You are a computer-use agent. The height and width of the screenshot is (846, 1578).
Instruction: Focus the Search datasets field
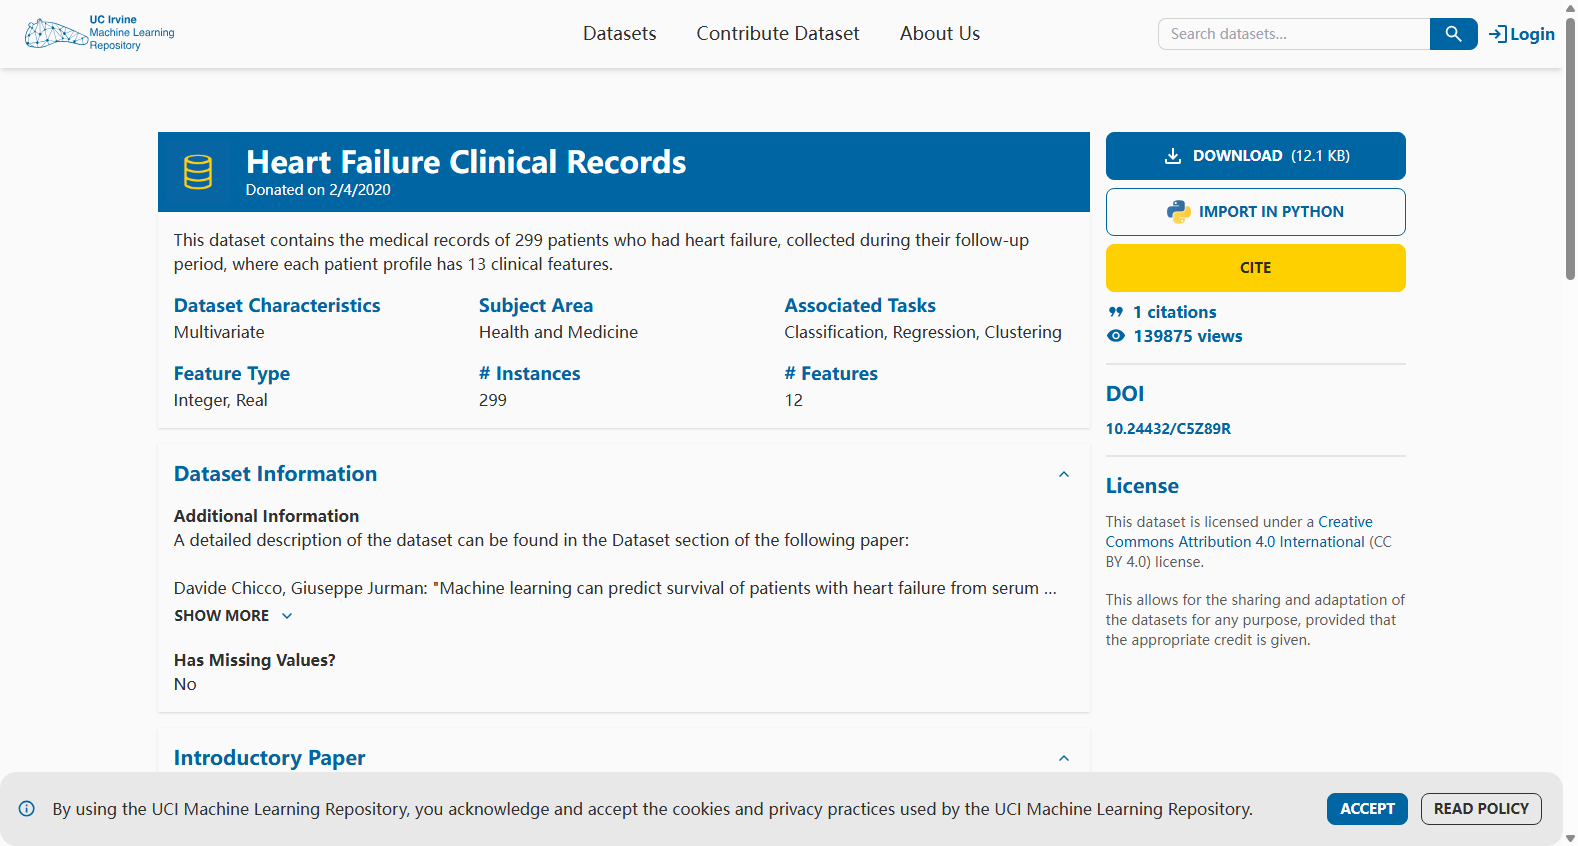click(1294, 34)
